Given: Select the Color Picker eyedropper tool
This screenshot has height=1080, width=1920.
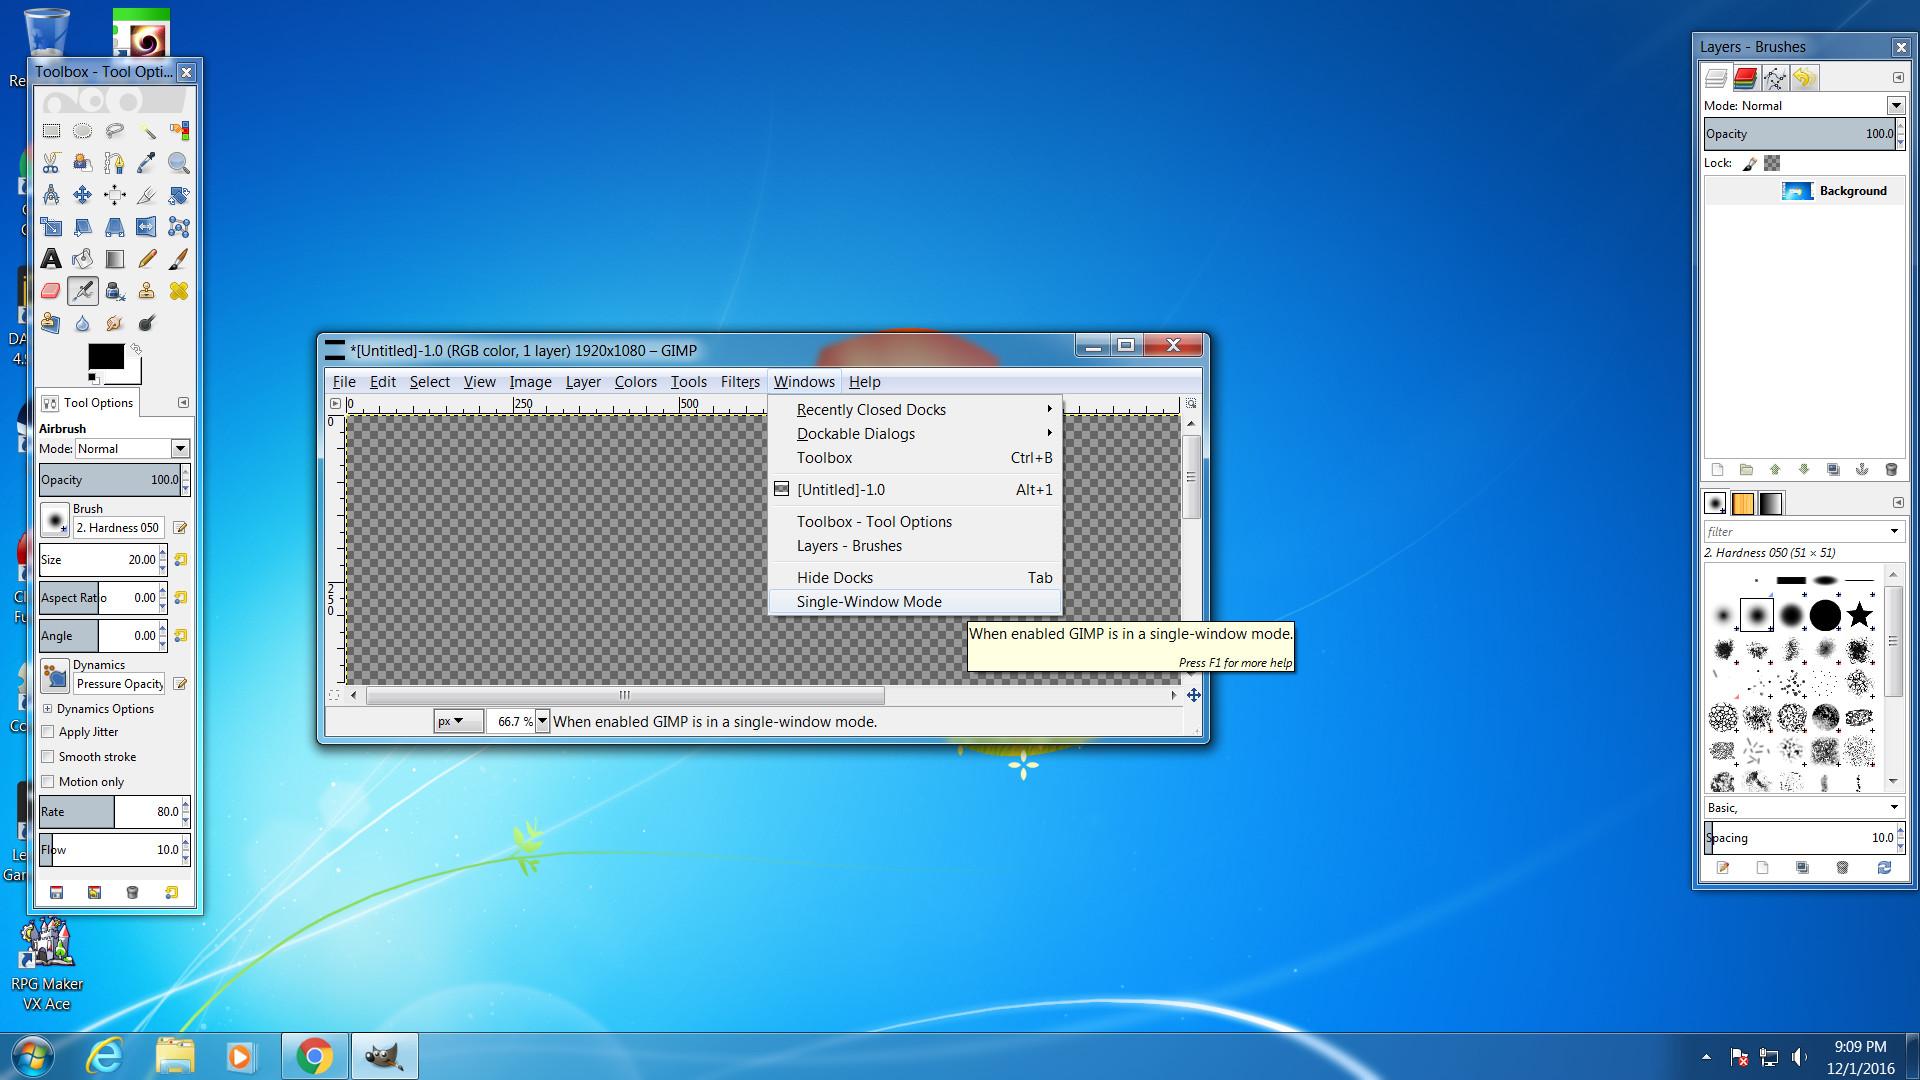Looking at the screenshot, I should (x=147, y=163).
